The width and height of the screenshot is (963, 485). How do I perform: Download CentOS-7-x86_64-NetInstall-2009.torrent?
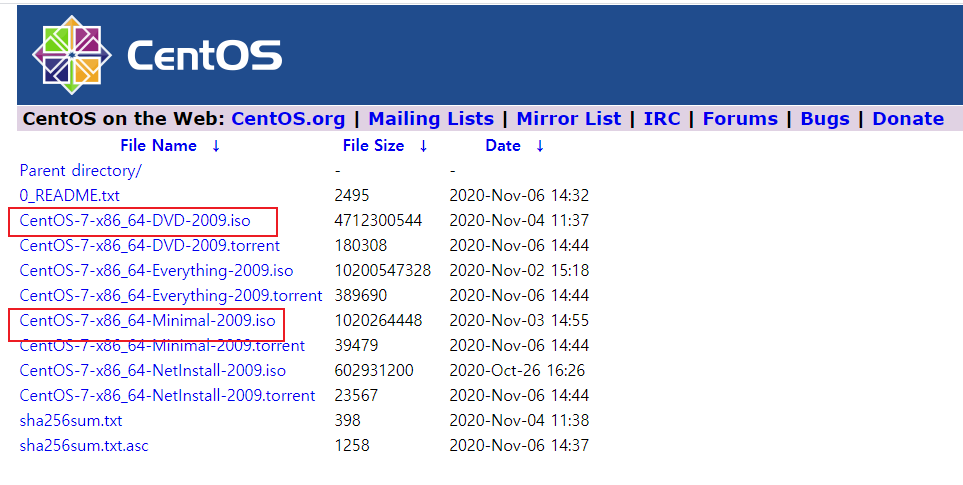click(x=168, y=396)
